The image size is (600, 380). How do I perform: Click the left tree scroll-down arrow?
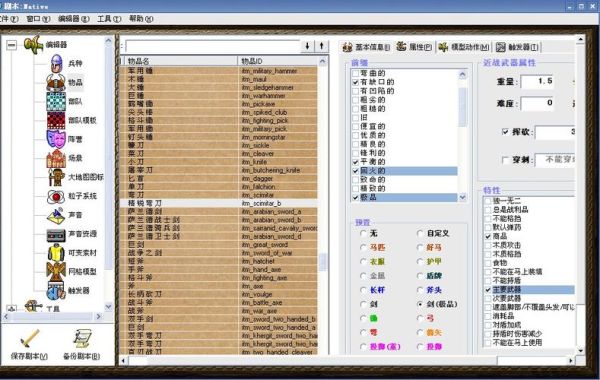click(108, 307)
